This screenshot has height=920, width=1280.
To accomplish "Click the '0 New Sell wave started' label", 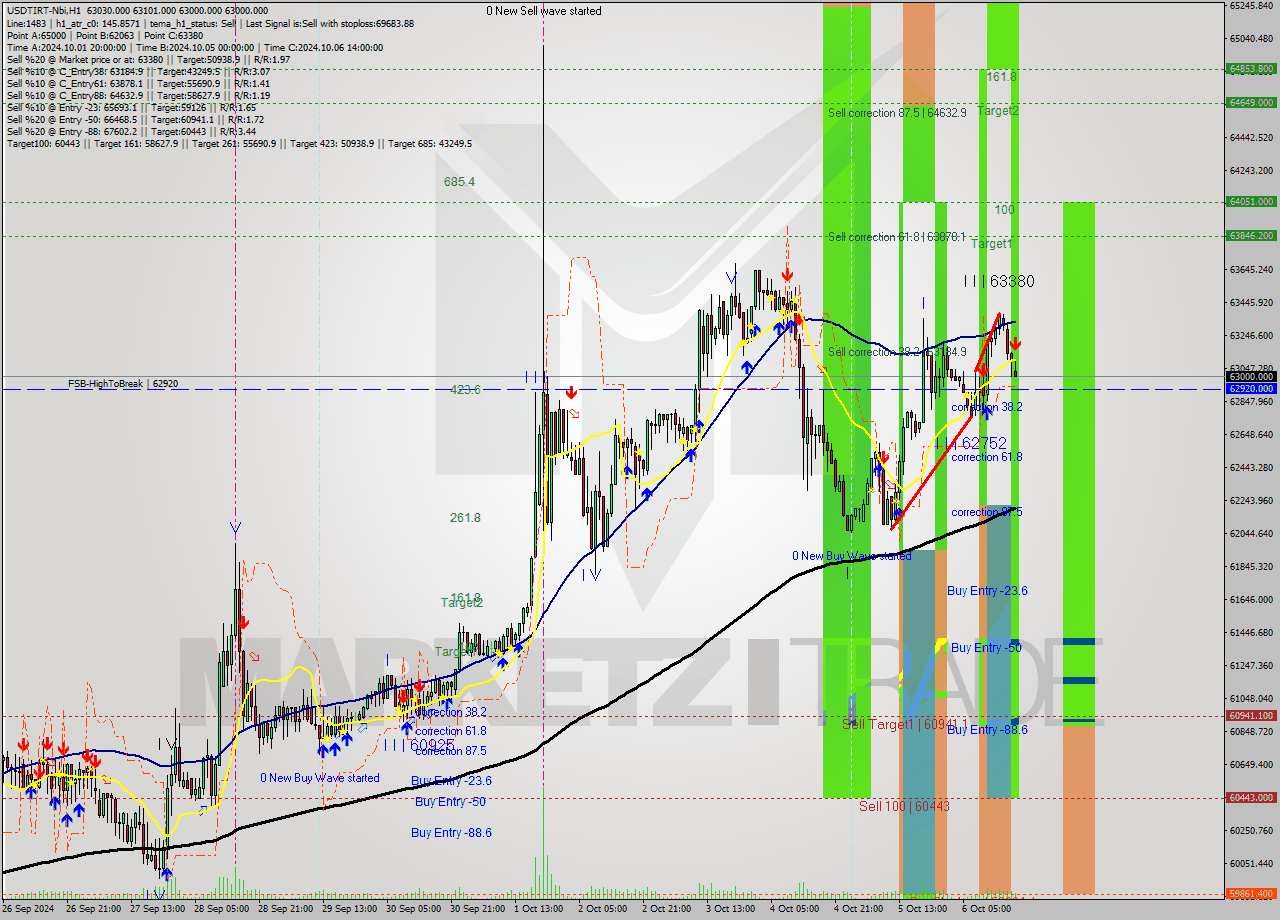I will tap(544, 11).
